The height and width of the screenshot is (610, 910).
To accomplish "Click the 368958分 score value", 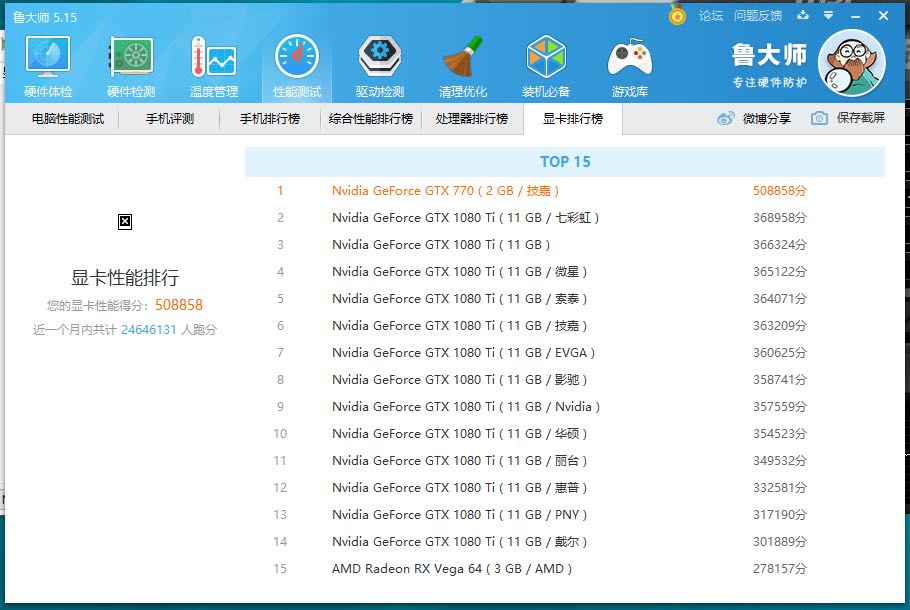I will [779, 218].
